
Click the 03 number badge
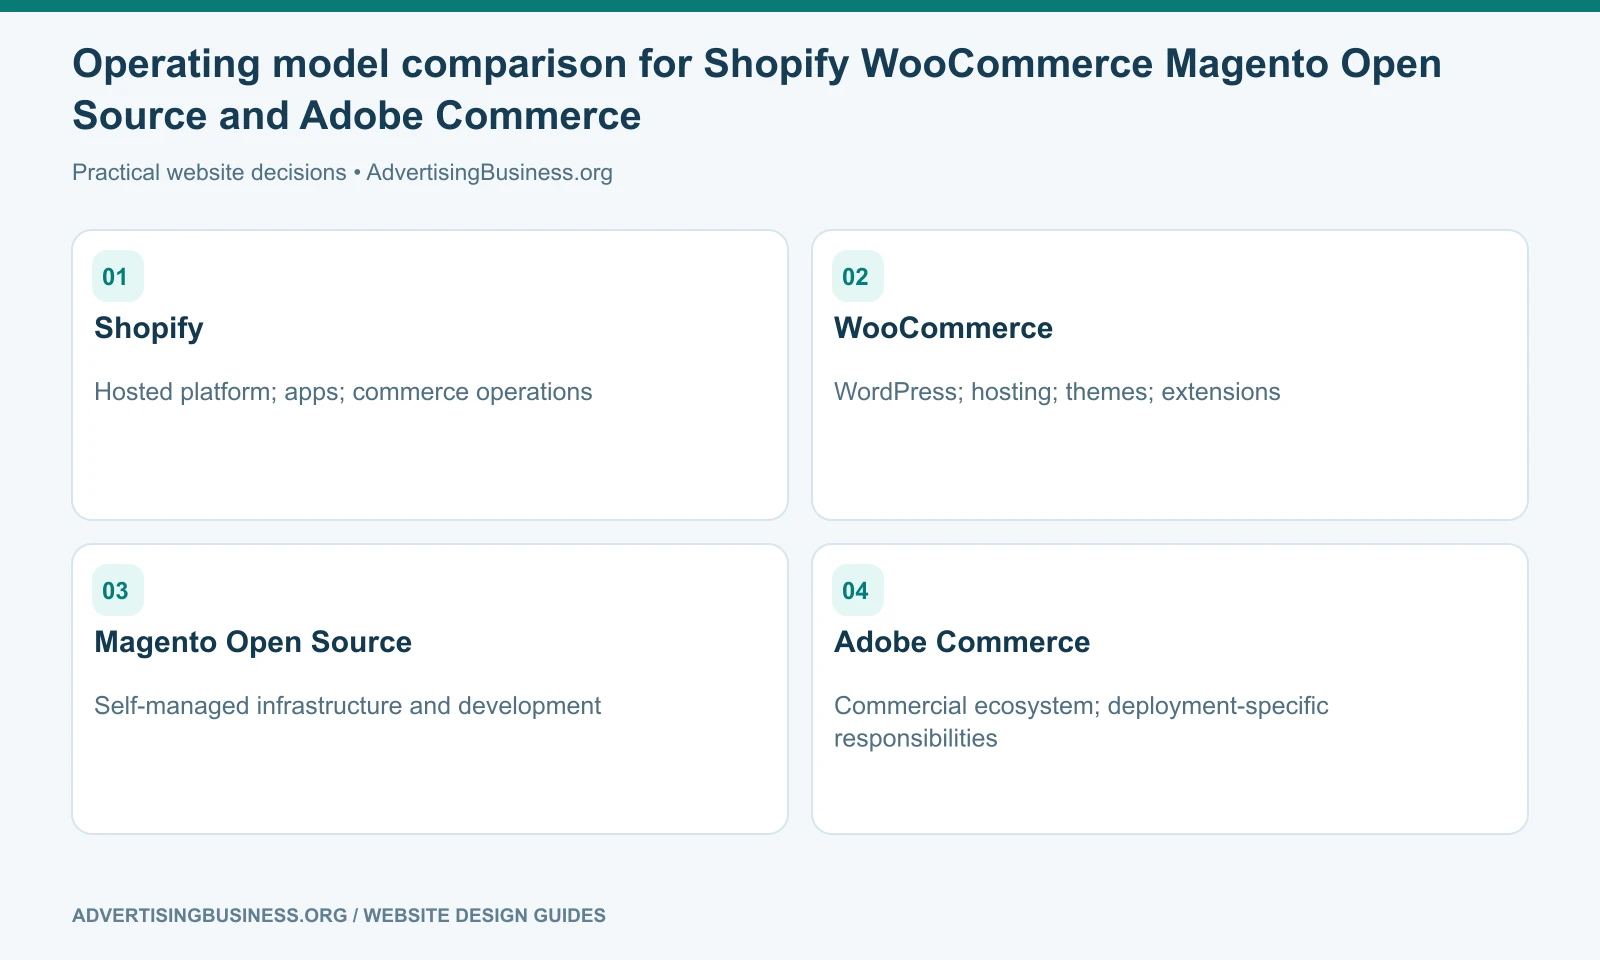[118, 590]
